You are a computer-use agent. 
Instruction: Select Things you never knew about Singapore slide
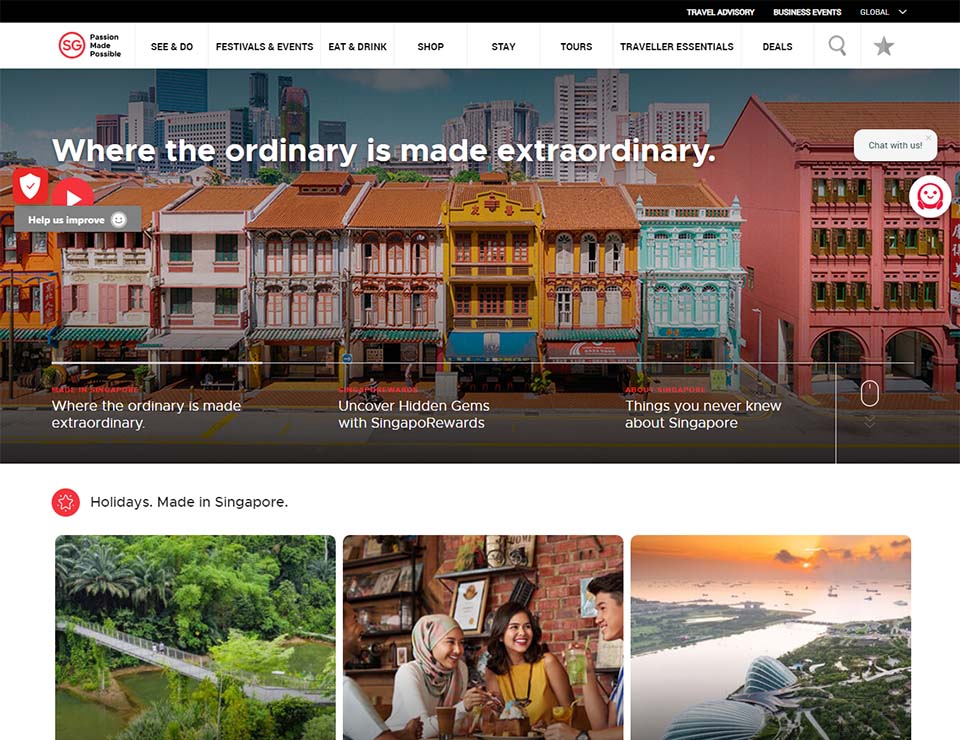[x=703, y=414]
